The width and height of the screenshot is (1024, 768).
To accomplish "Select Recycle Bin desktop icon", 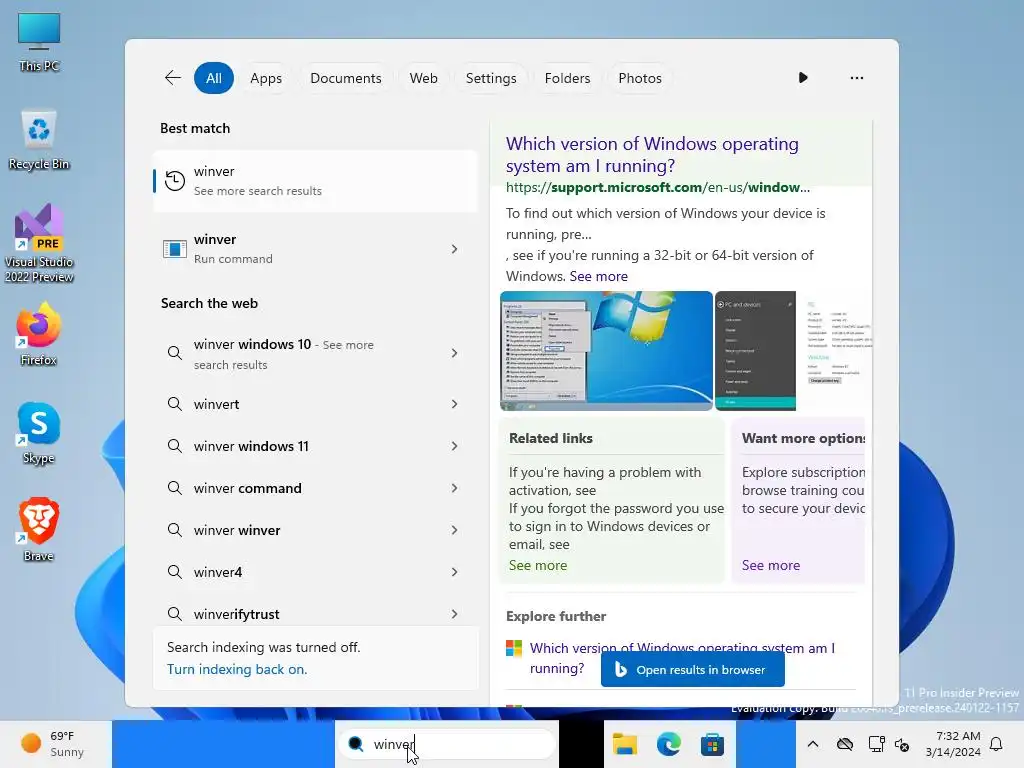I will click(x=39, y=140).
